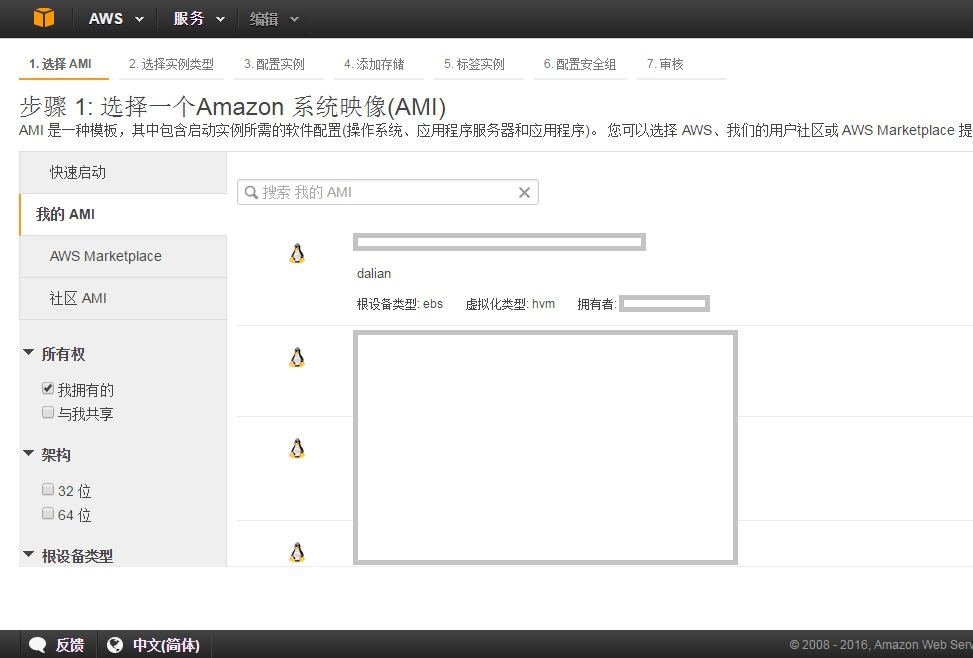Check the 与我共享 checkbox

[48, 412]
